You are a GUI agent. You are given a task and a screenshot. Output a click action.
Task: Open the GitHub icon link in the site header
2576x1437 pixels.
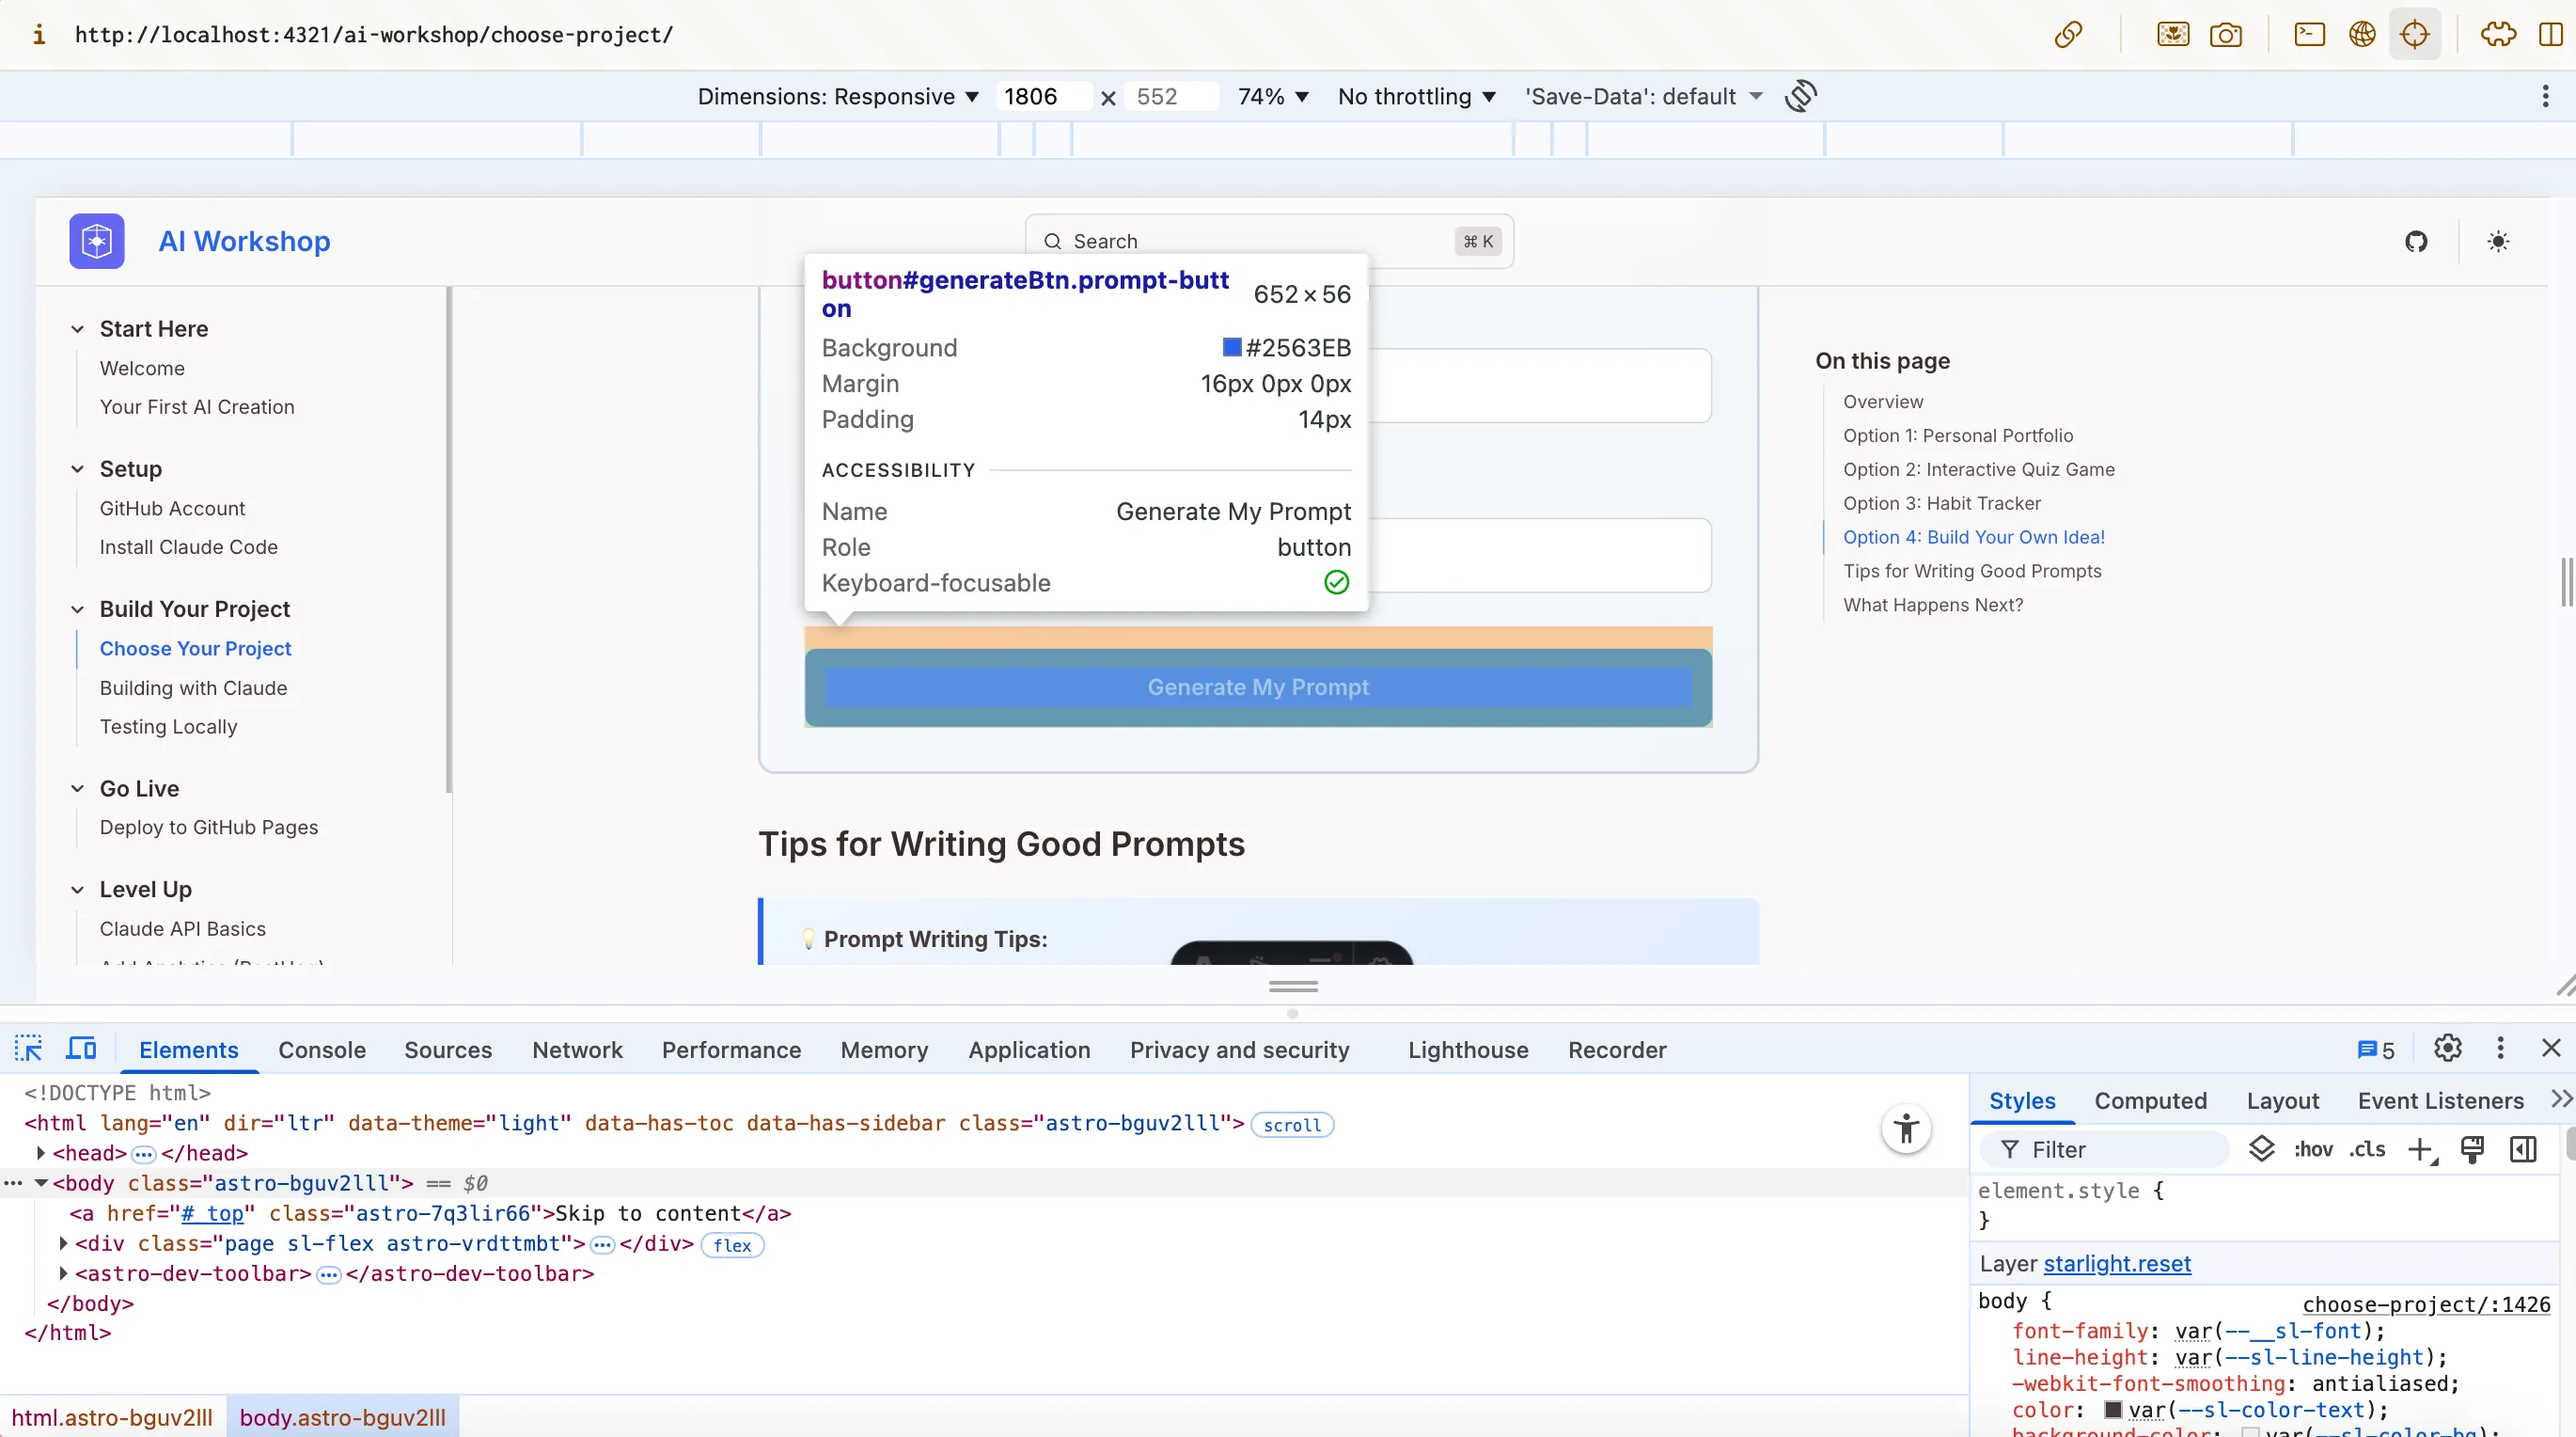pyautogui.click(x=2416, y=241)
